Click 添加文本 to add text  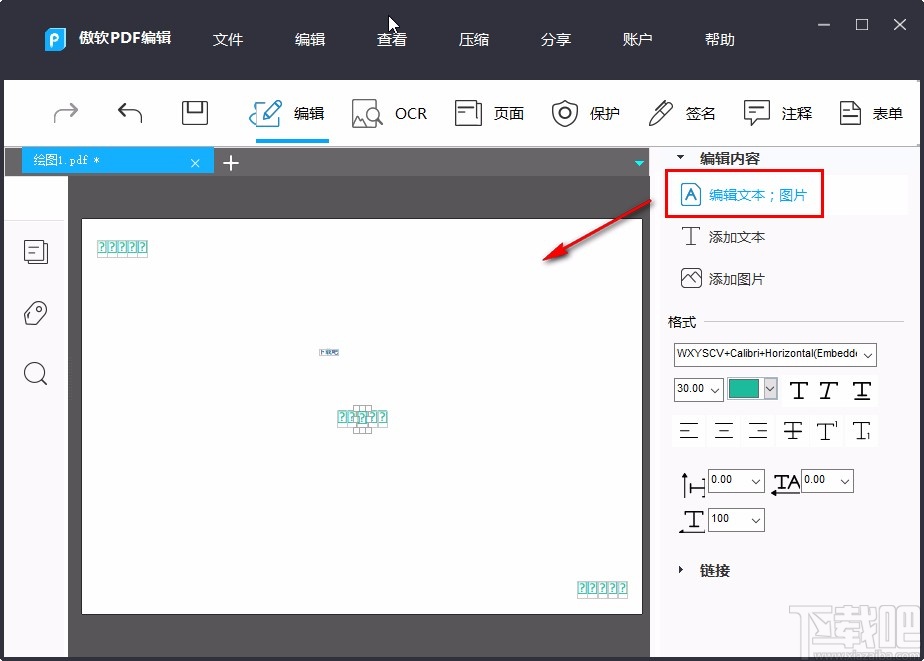(x=737, y=237)
